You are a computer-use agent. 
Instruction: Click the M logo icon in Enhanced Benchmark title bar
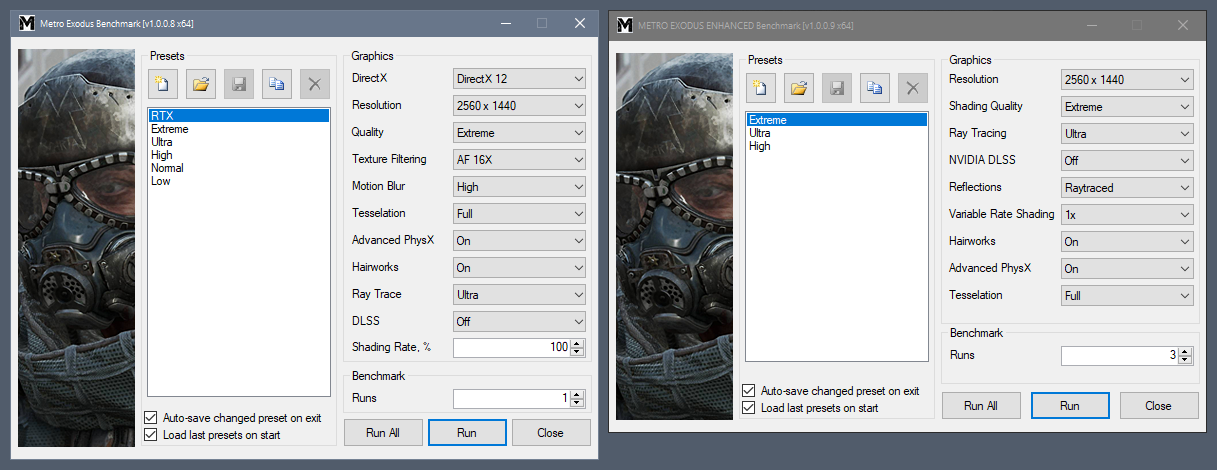click(625, 24)
